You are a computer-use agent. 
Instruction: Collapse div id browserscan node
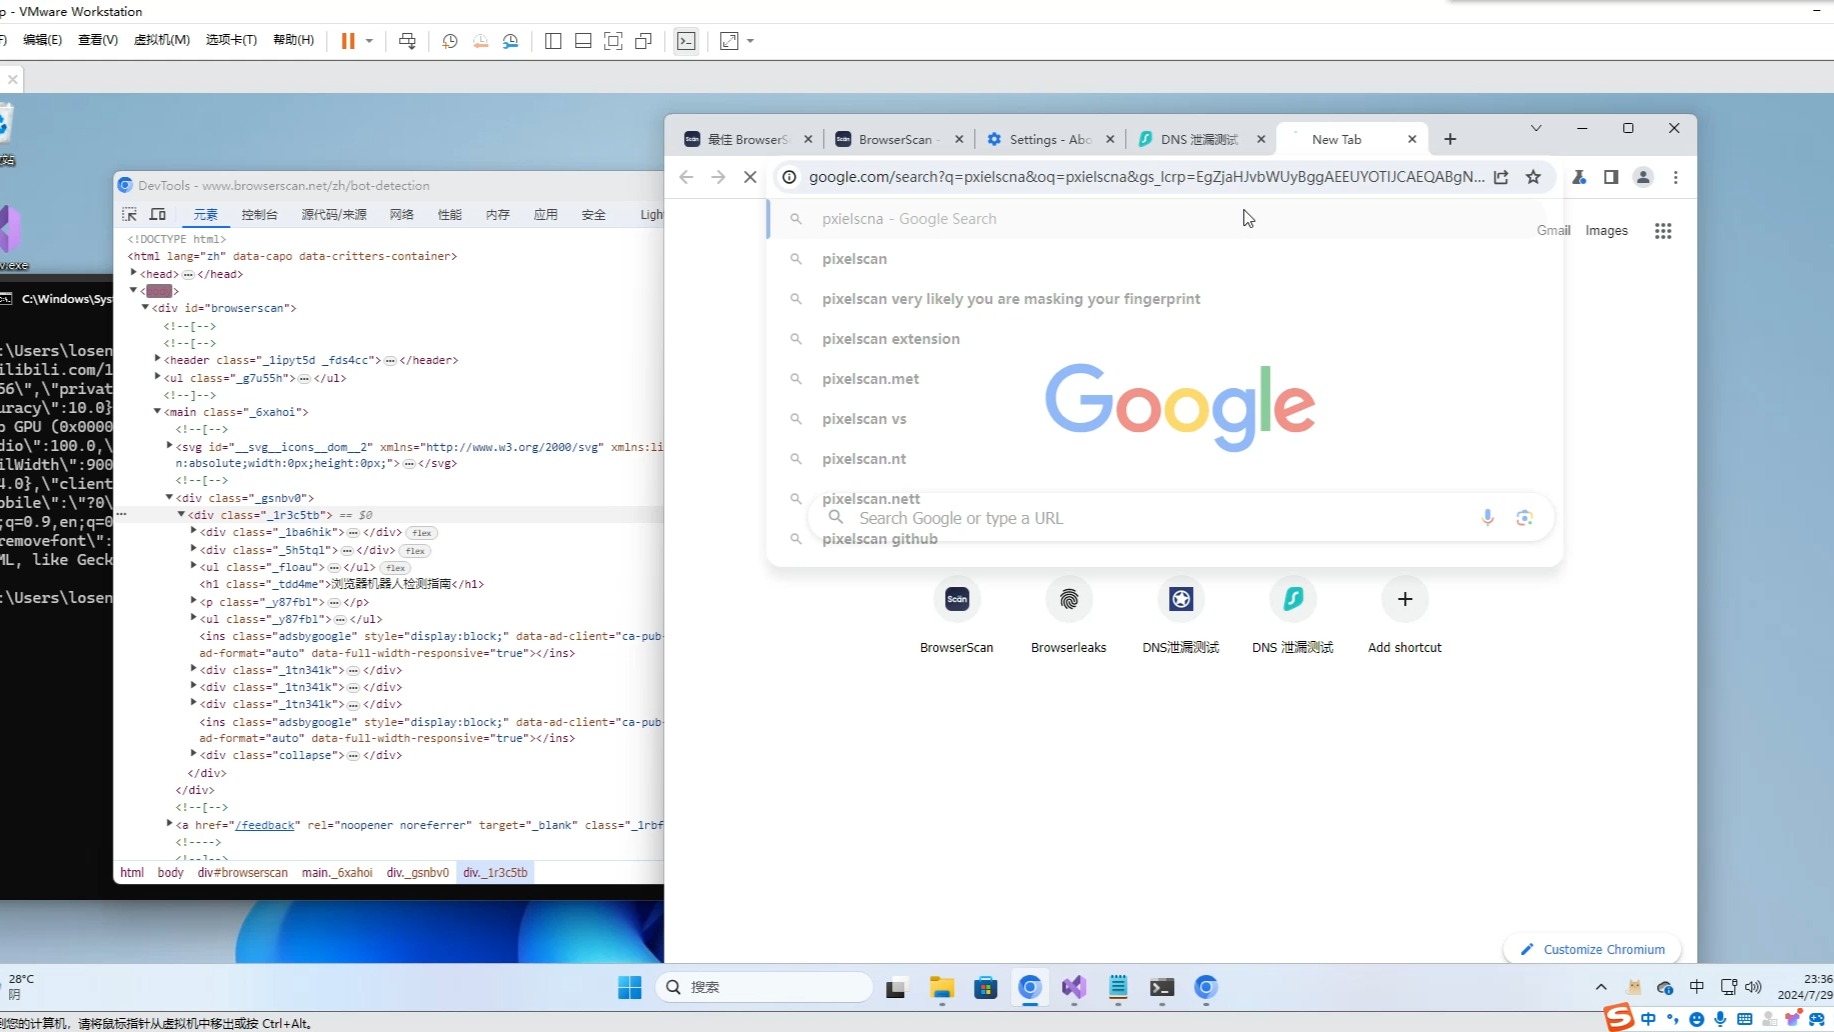point(146,308)
